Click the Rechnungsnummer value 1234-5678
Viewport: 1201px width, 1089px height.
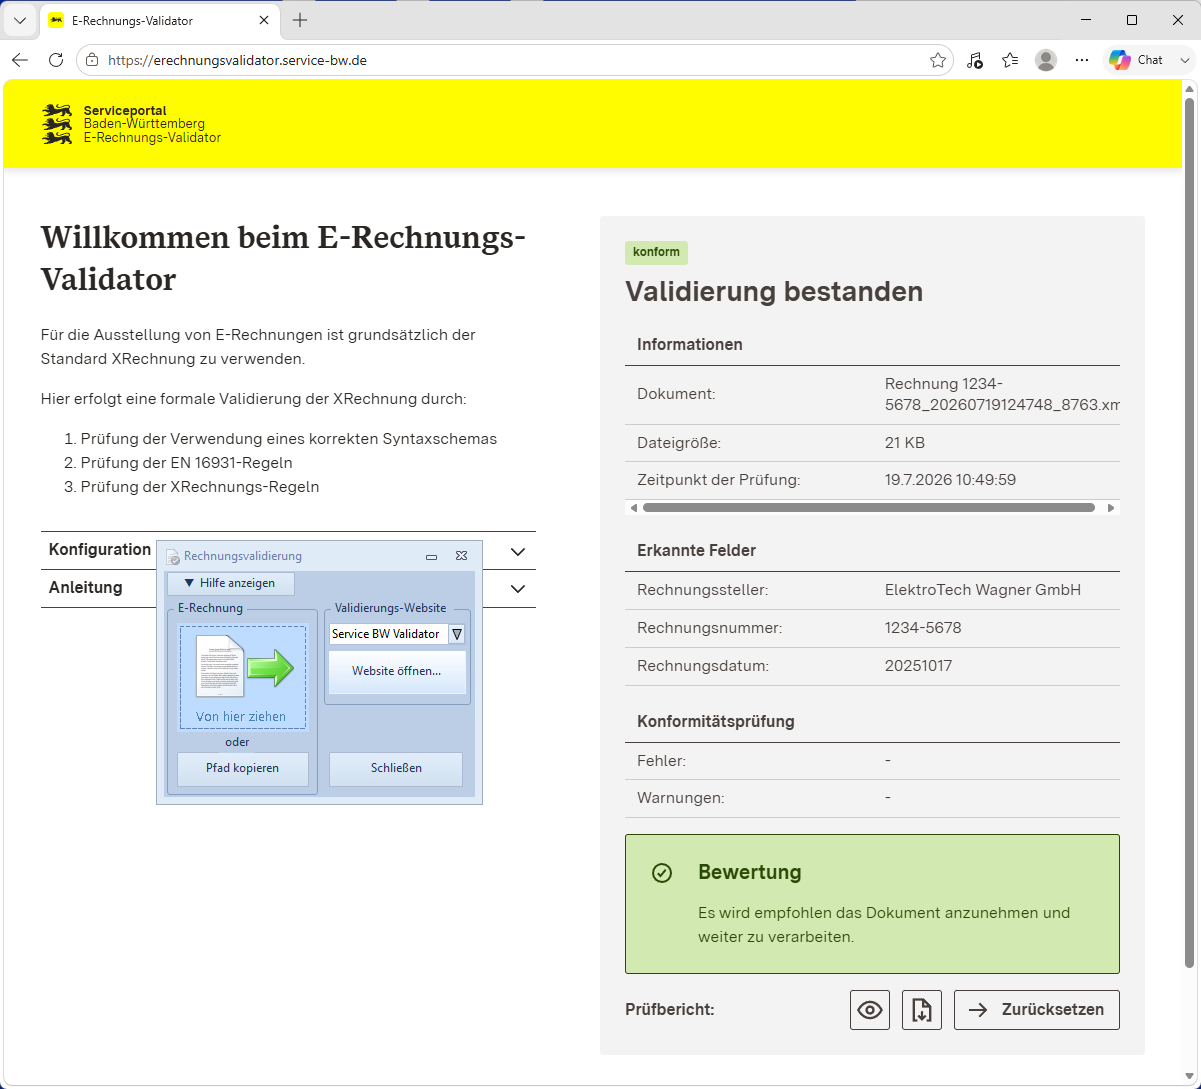pyautogui.click(x=923, y=628)
